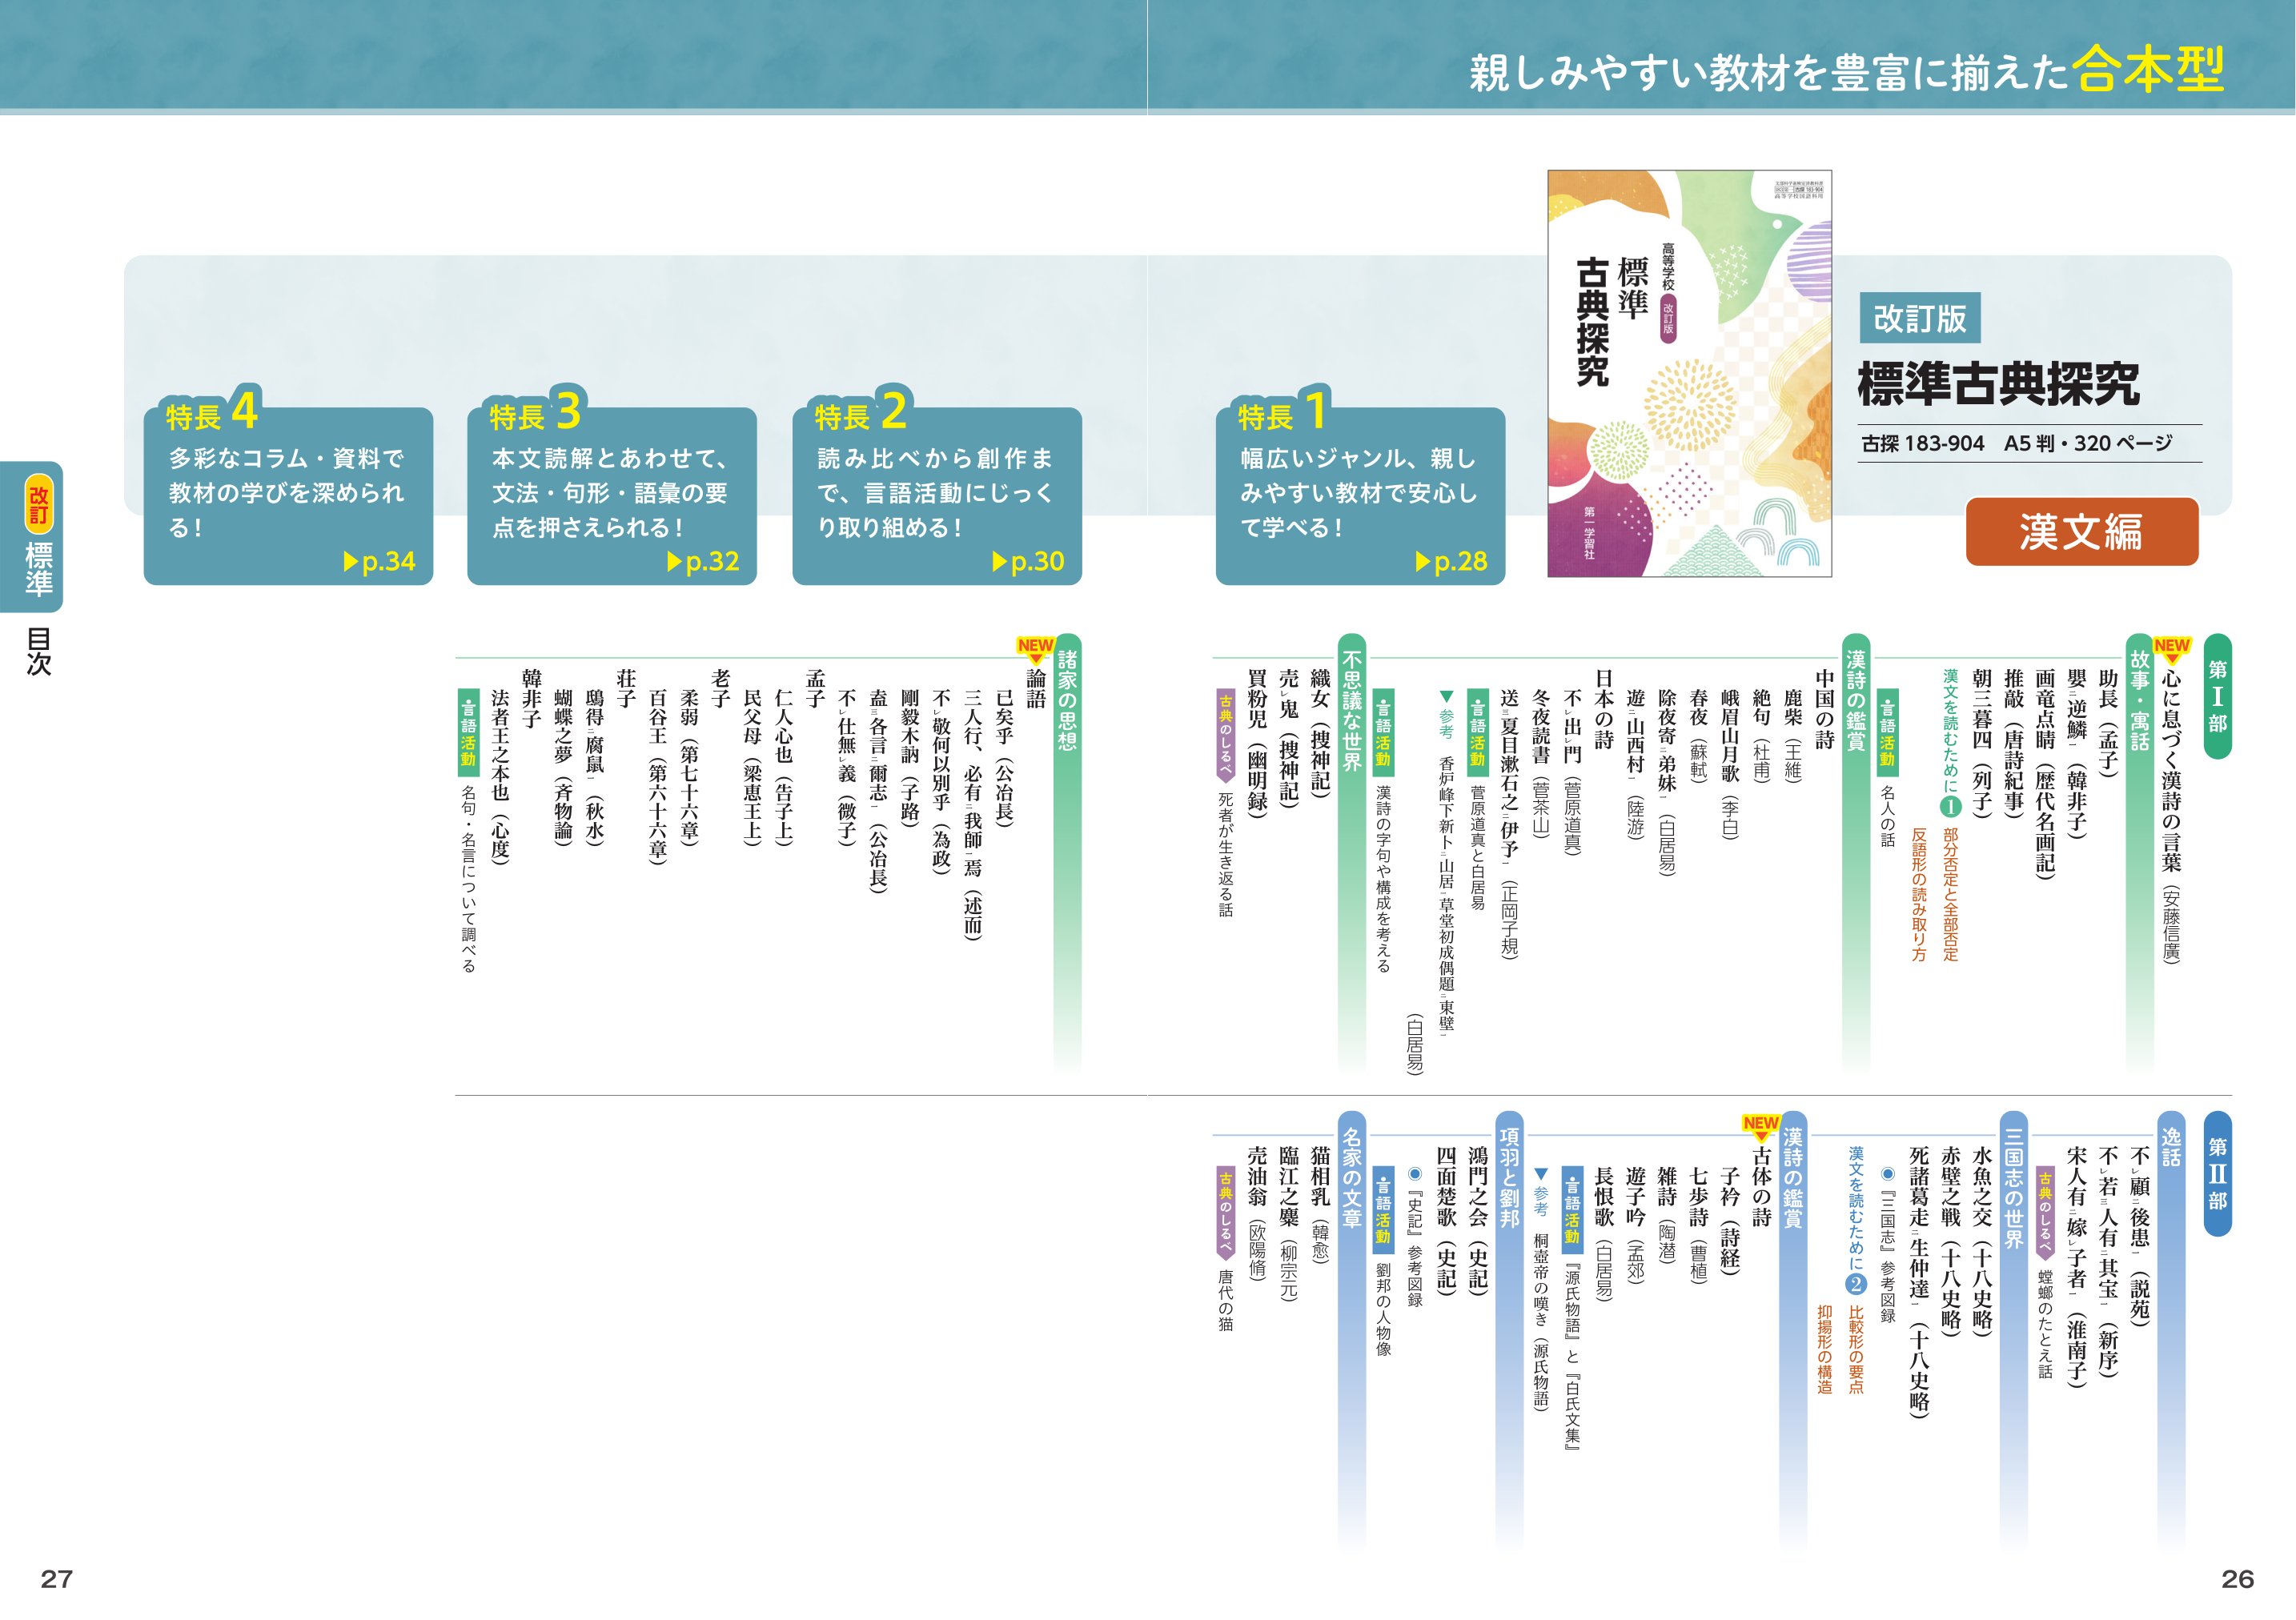
Task: Click the bullet beside 『史記』参考図録
Action: (1414, 1174)
